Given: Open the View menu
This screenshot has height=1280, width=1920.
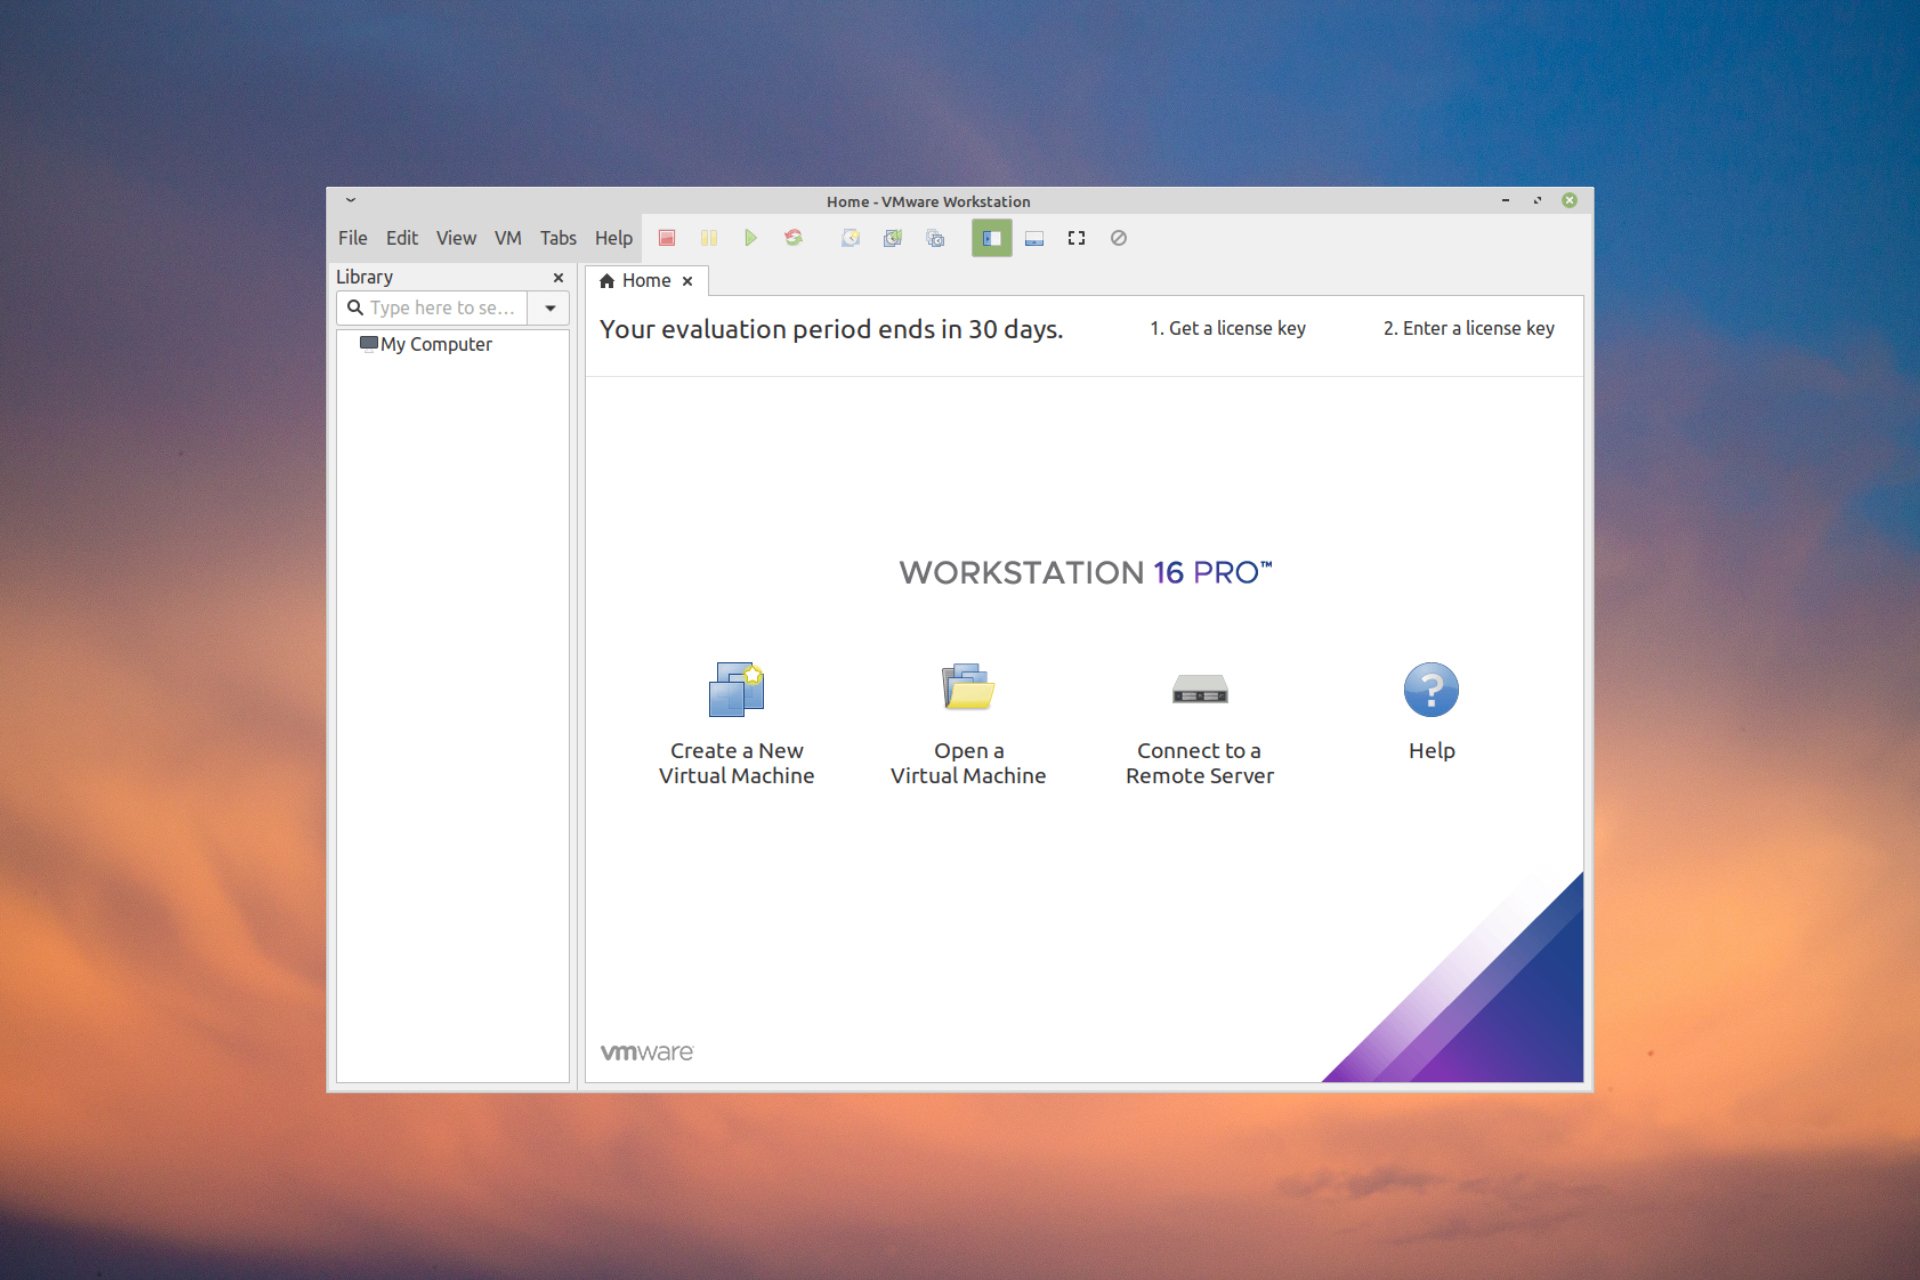Looking at the screenshot, I should 456,238.
